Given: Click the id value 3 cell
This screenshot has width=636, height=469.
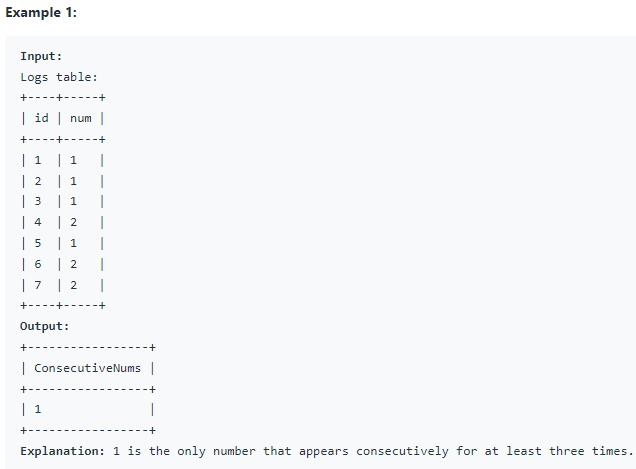Looking at the screenshot, I should 38,201.
